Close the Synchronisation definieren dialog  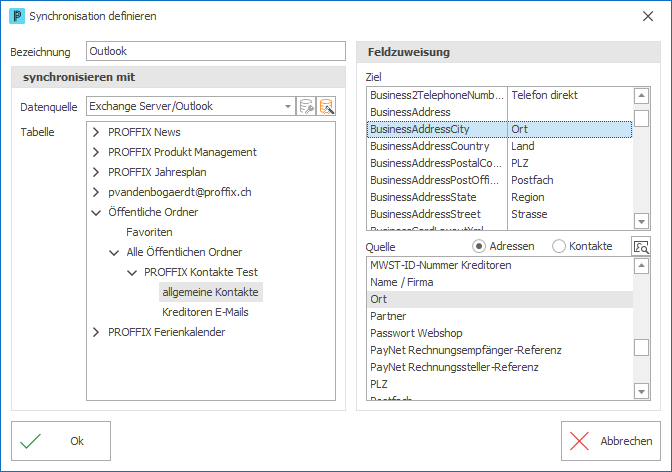648,16
